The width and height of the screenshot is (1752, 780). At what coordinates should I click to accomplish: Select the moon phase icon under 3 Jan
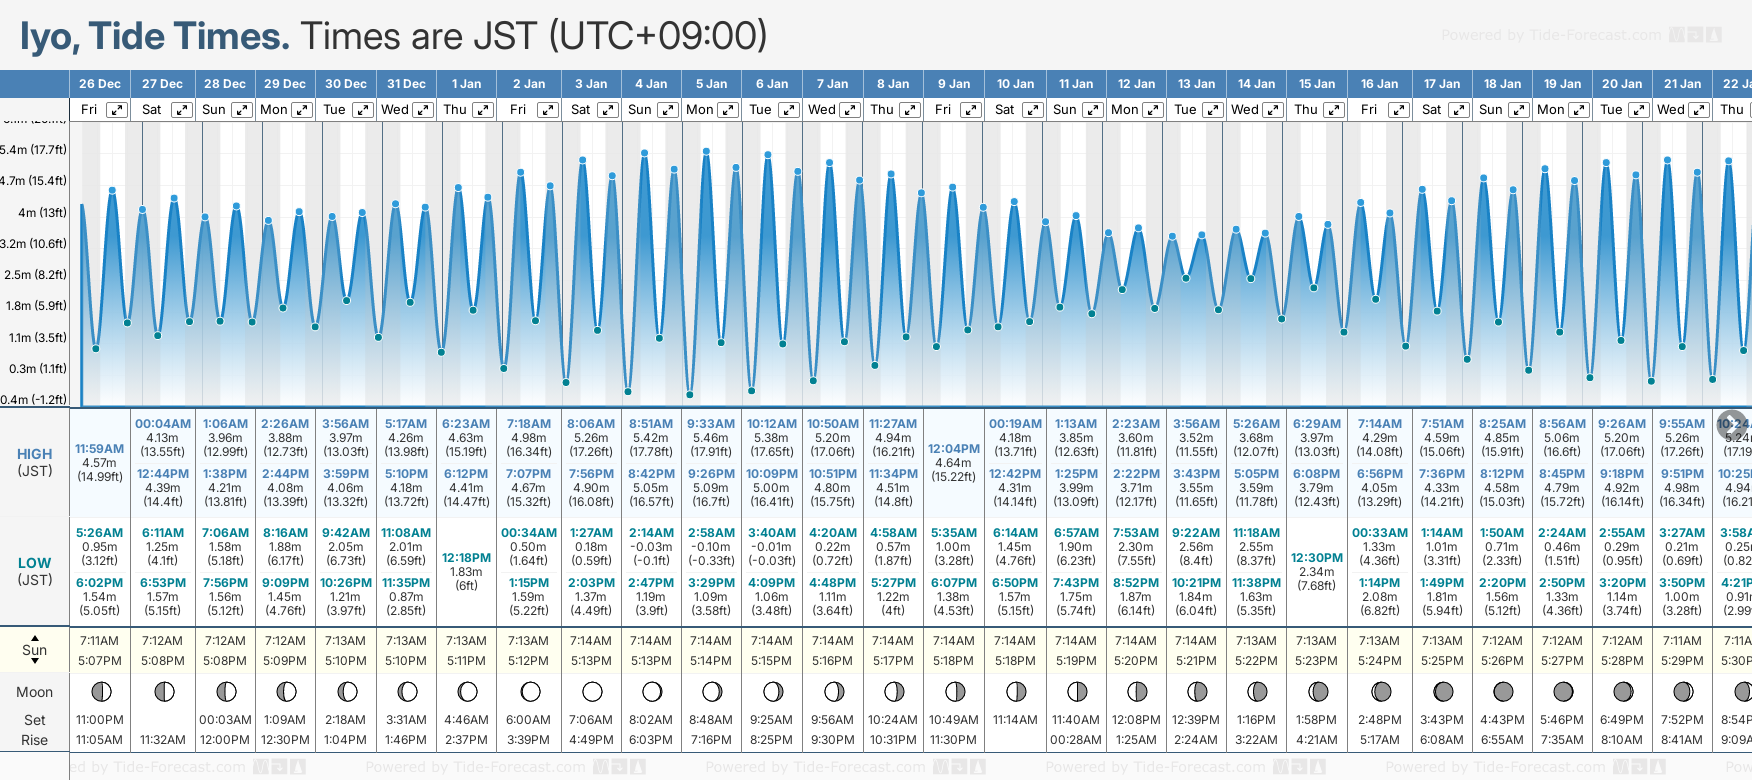[592, 691]
